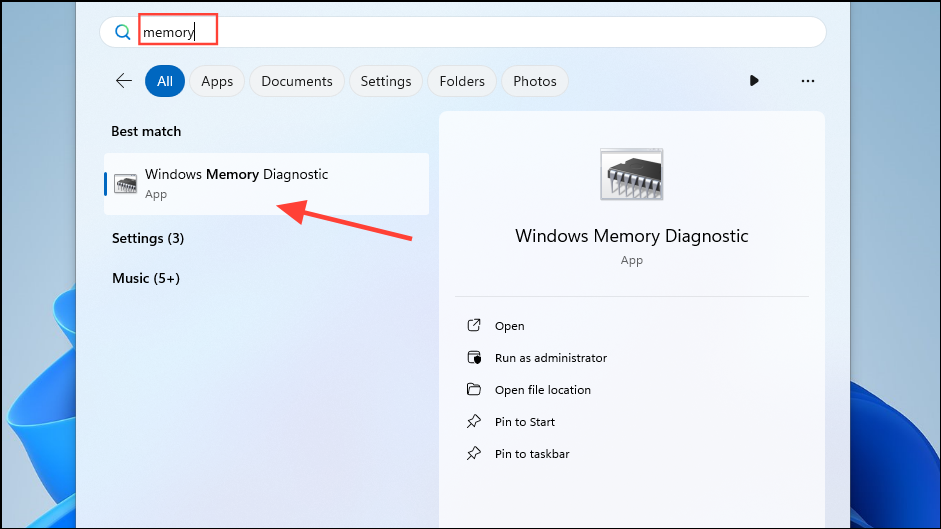Expand the Settings (3) results group

(x=148, y=238)
